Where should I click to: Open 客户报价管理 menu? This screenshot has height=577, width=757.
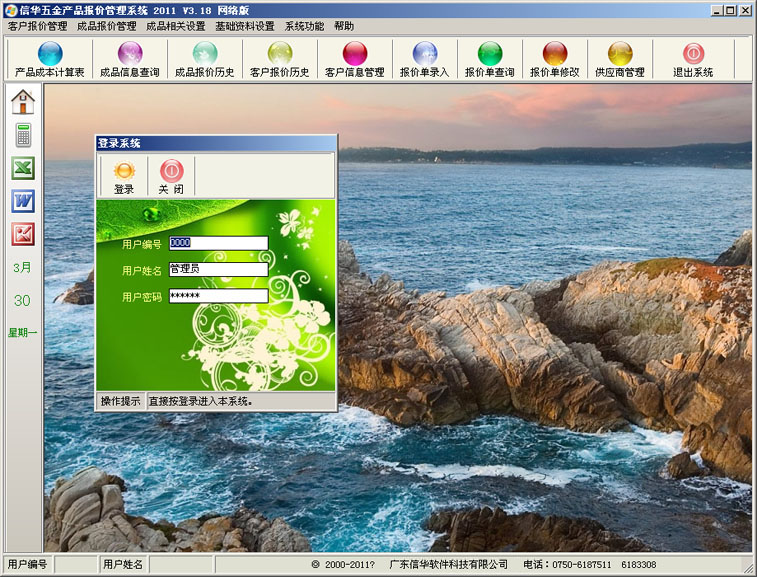(38, 26)
